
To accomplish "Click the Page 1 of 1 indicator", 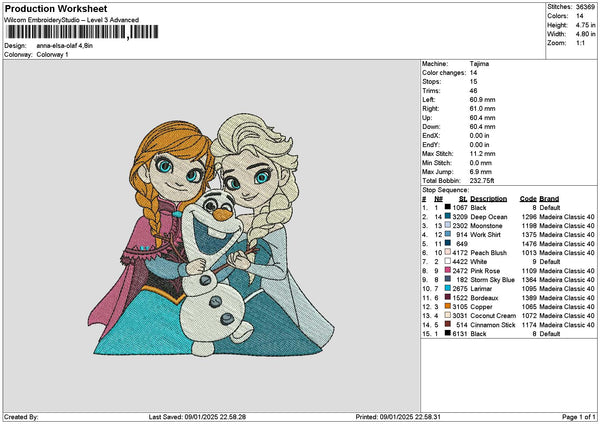I will pyautogui.click(x=579, y=417).
